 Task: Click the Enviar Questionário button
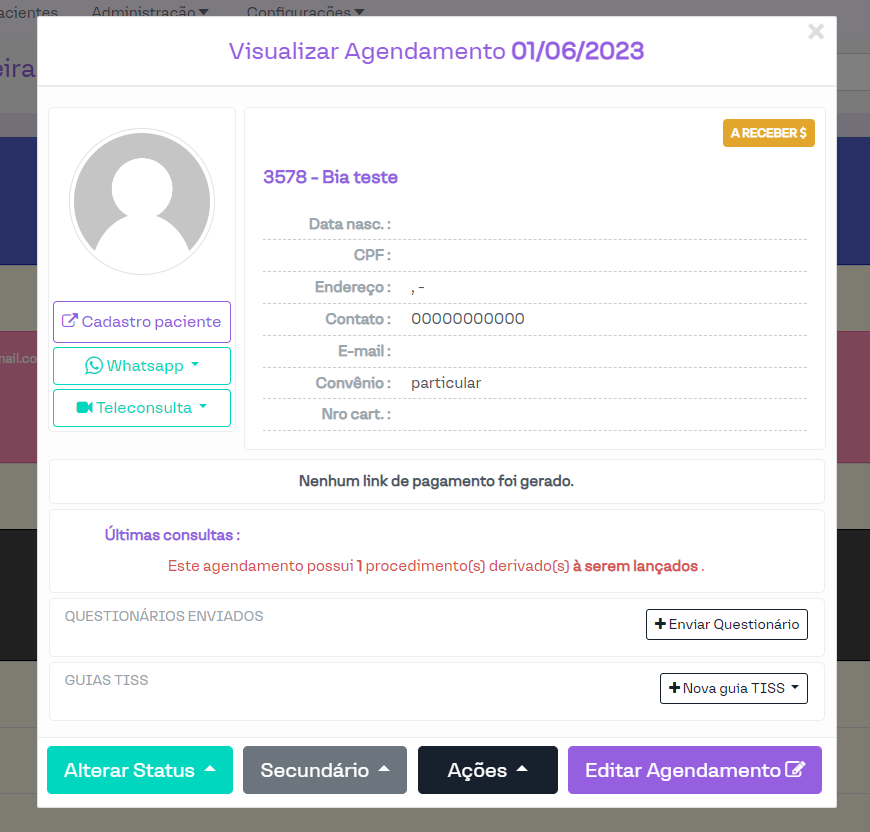[x=727, y=624]
